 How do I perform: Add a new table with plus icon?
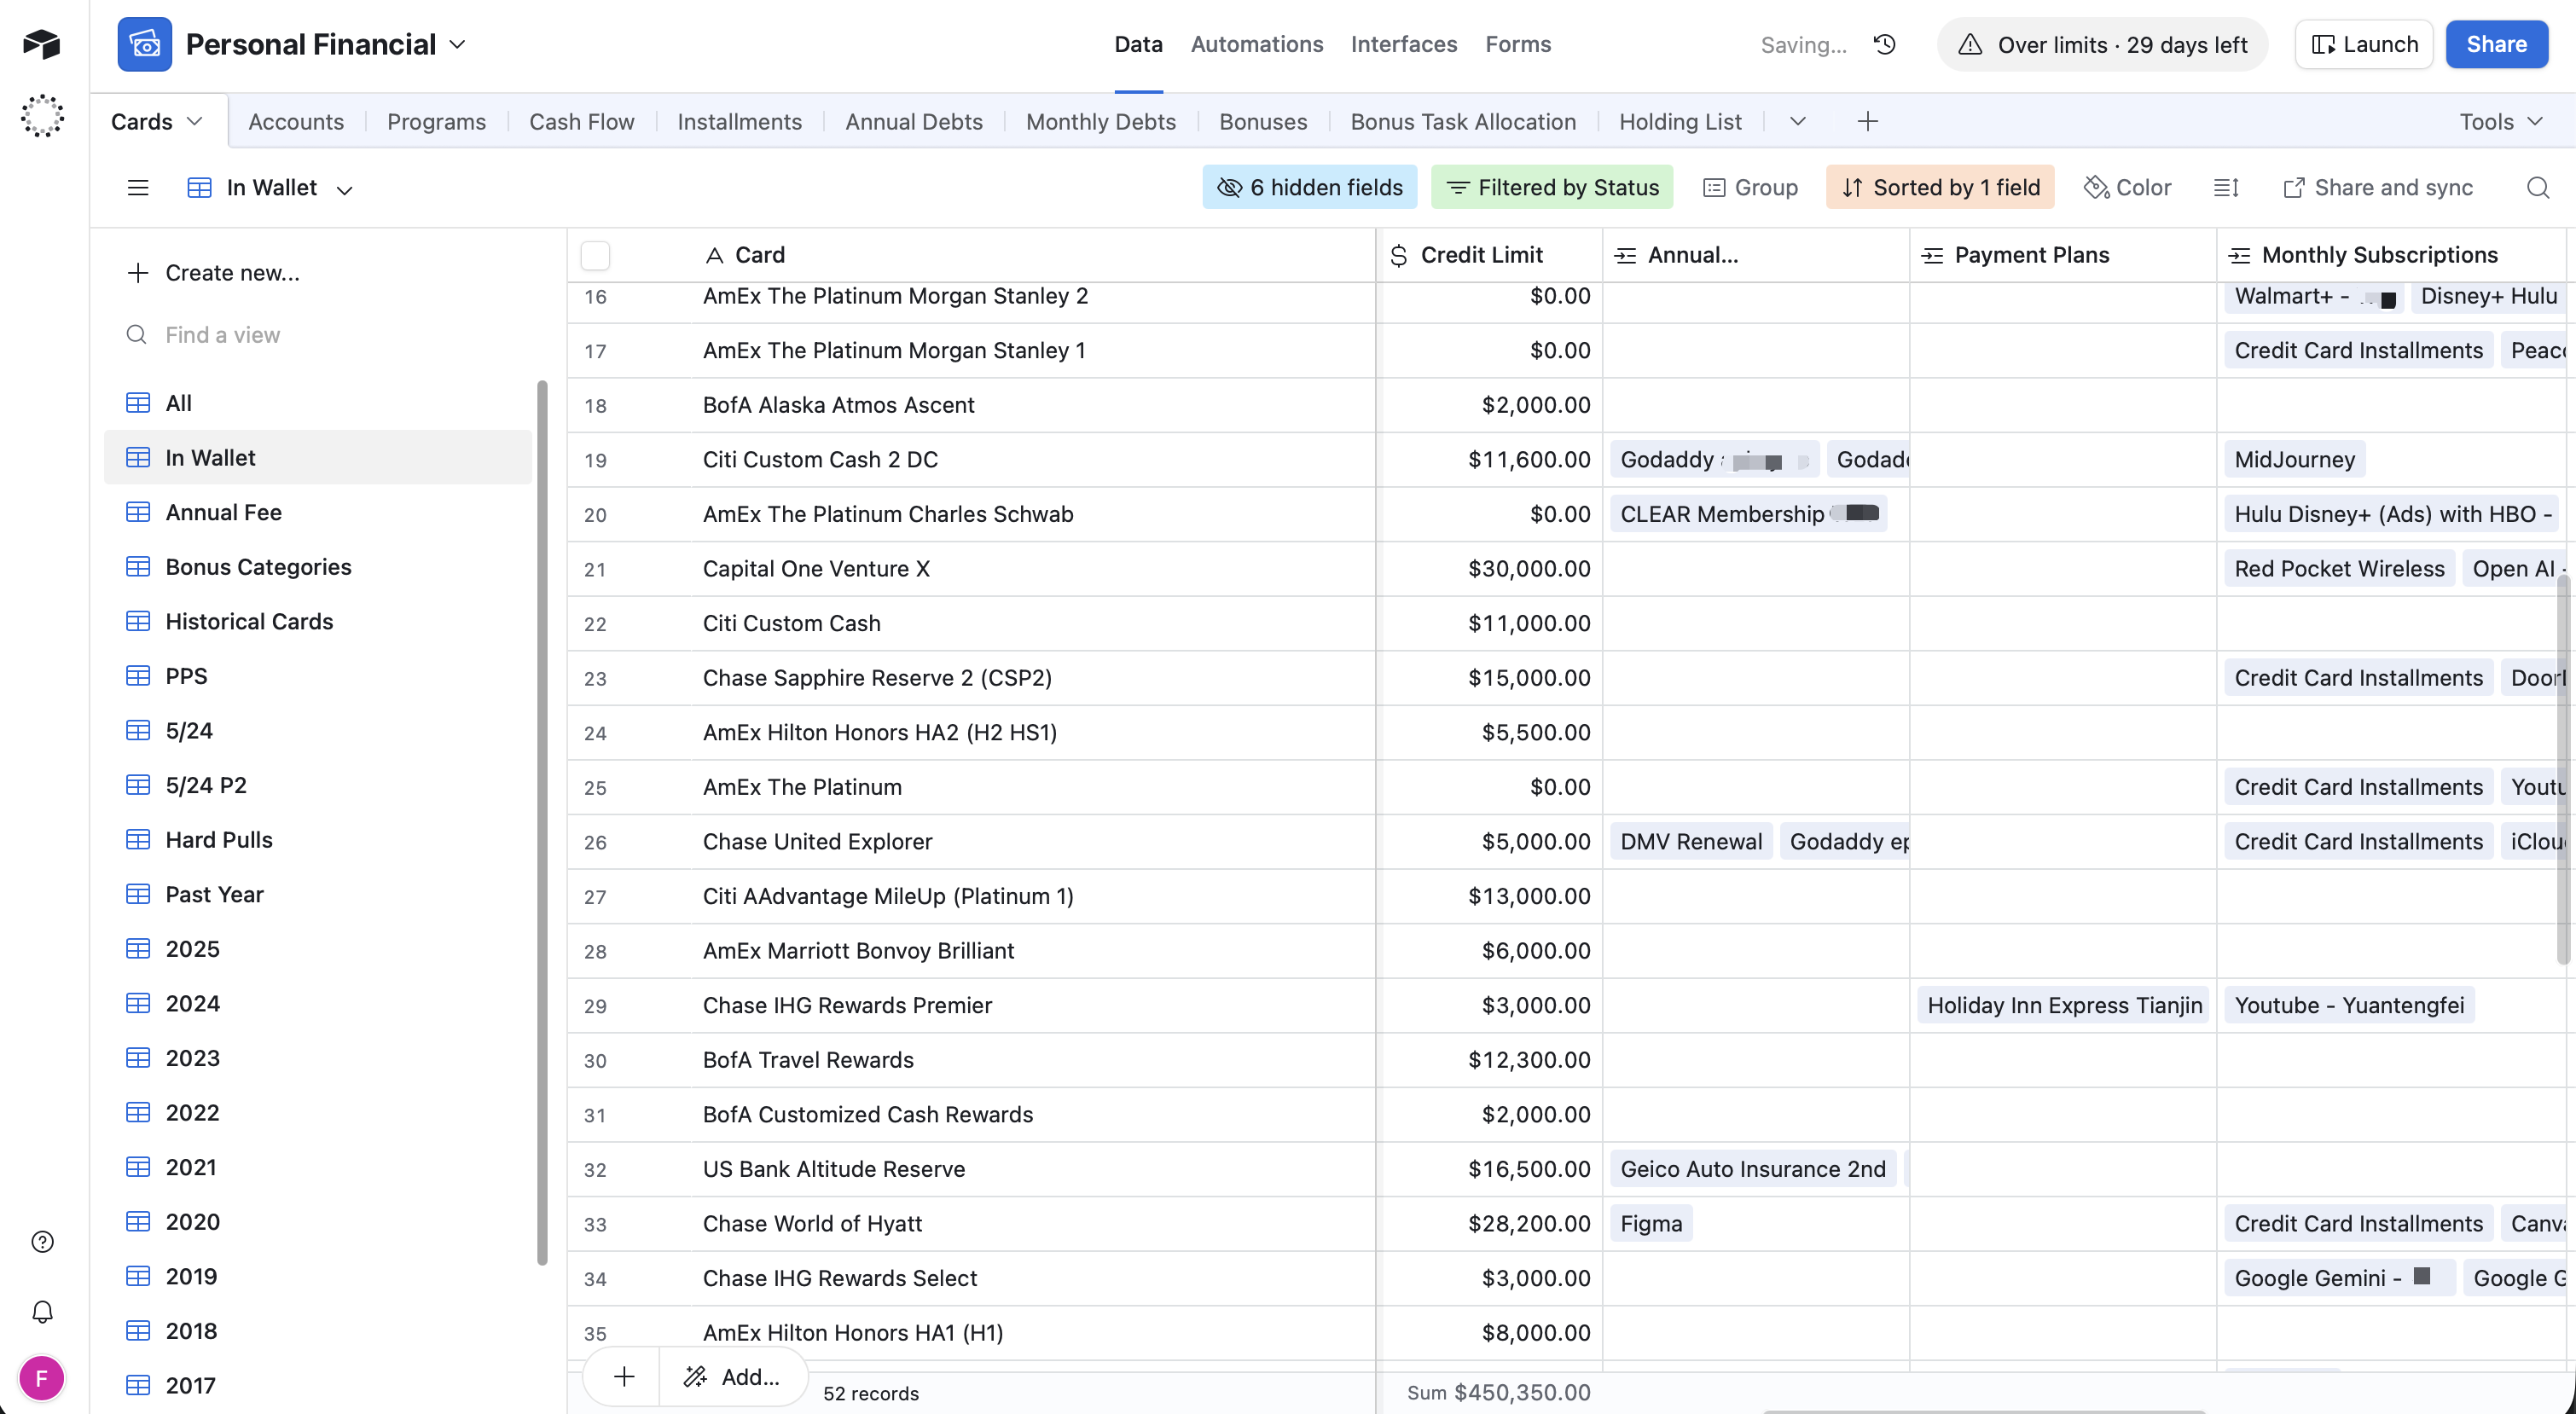tap(1867, 121)
